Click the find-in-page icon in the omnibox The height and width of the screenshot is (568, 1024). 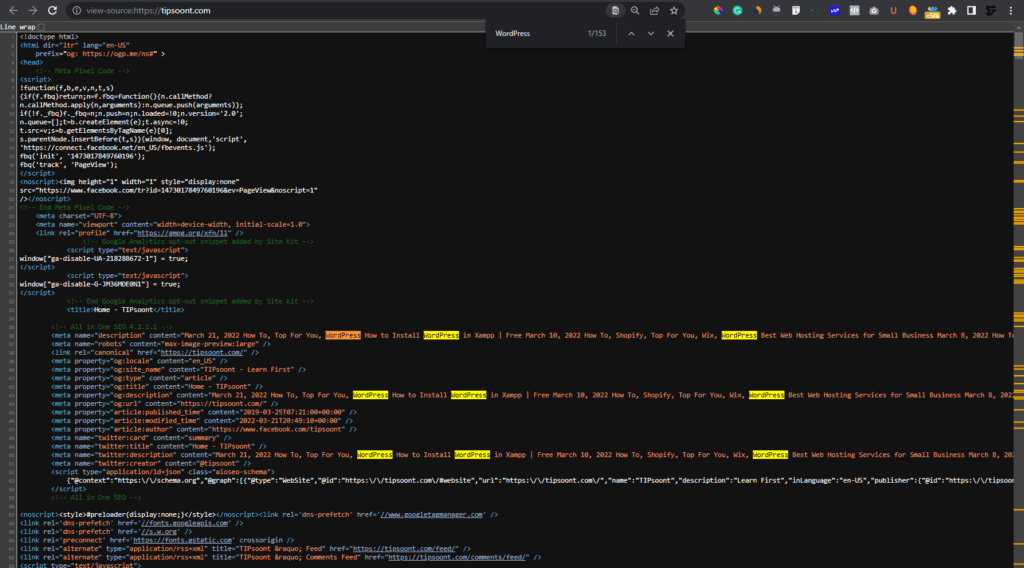click(615, 10)
